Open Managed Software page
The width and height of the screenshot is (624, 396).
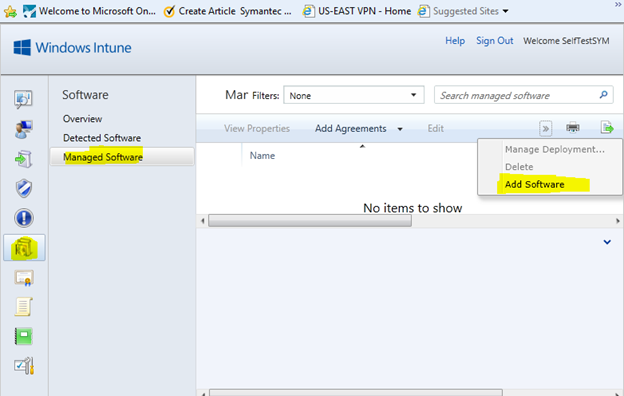coord(122,157)
